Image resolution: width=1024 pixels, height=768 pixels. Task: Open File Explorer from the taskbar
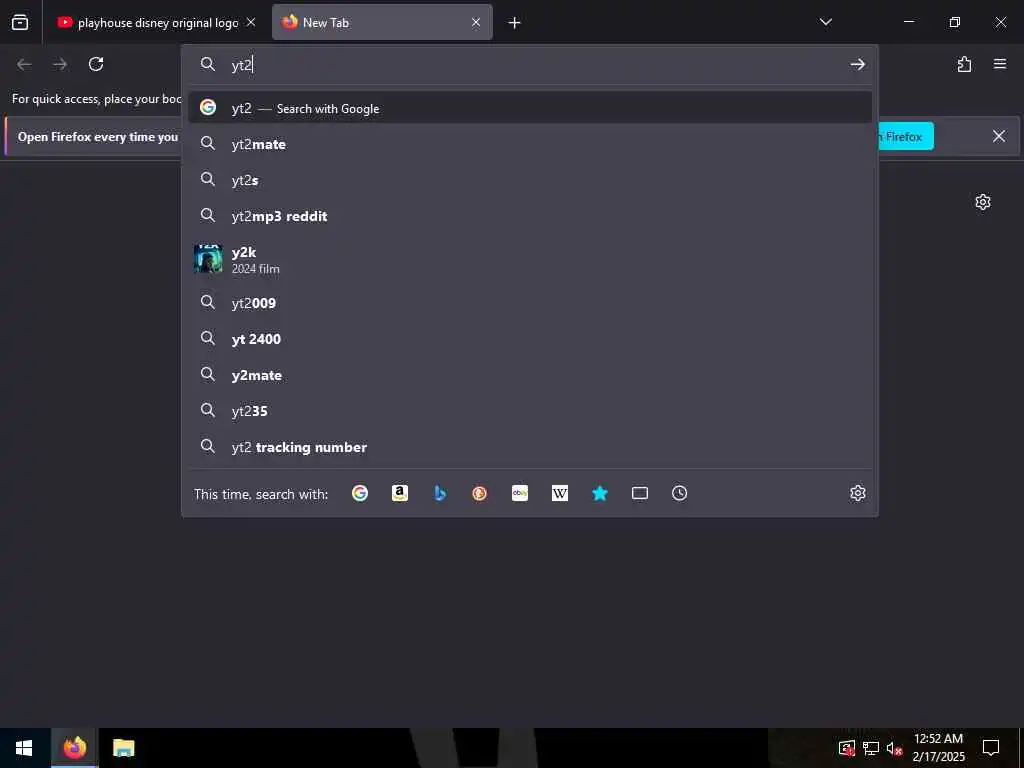(123, 748)
